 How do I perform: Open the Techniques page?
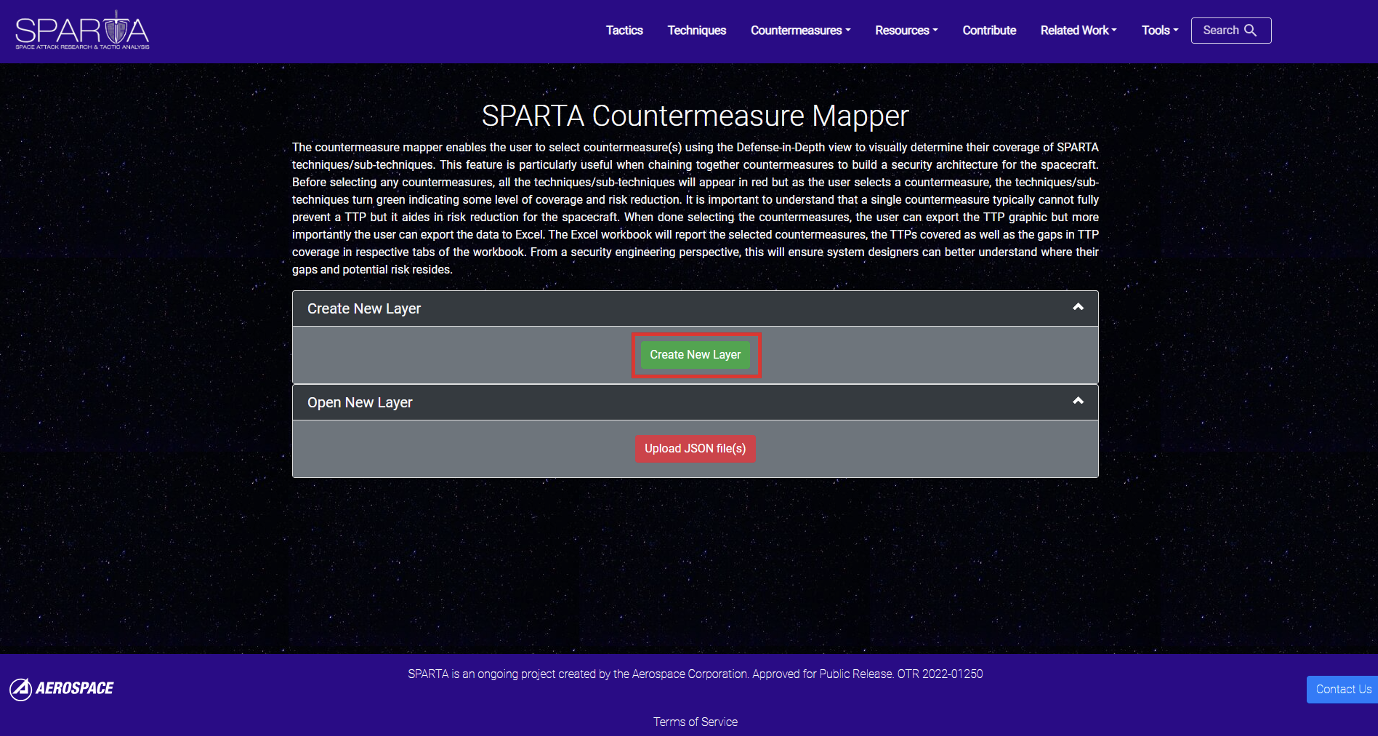coord(697,30)
